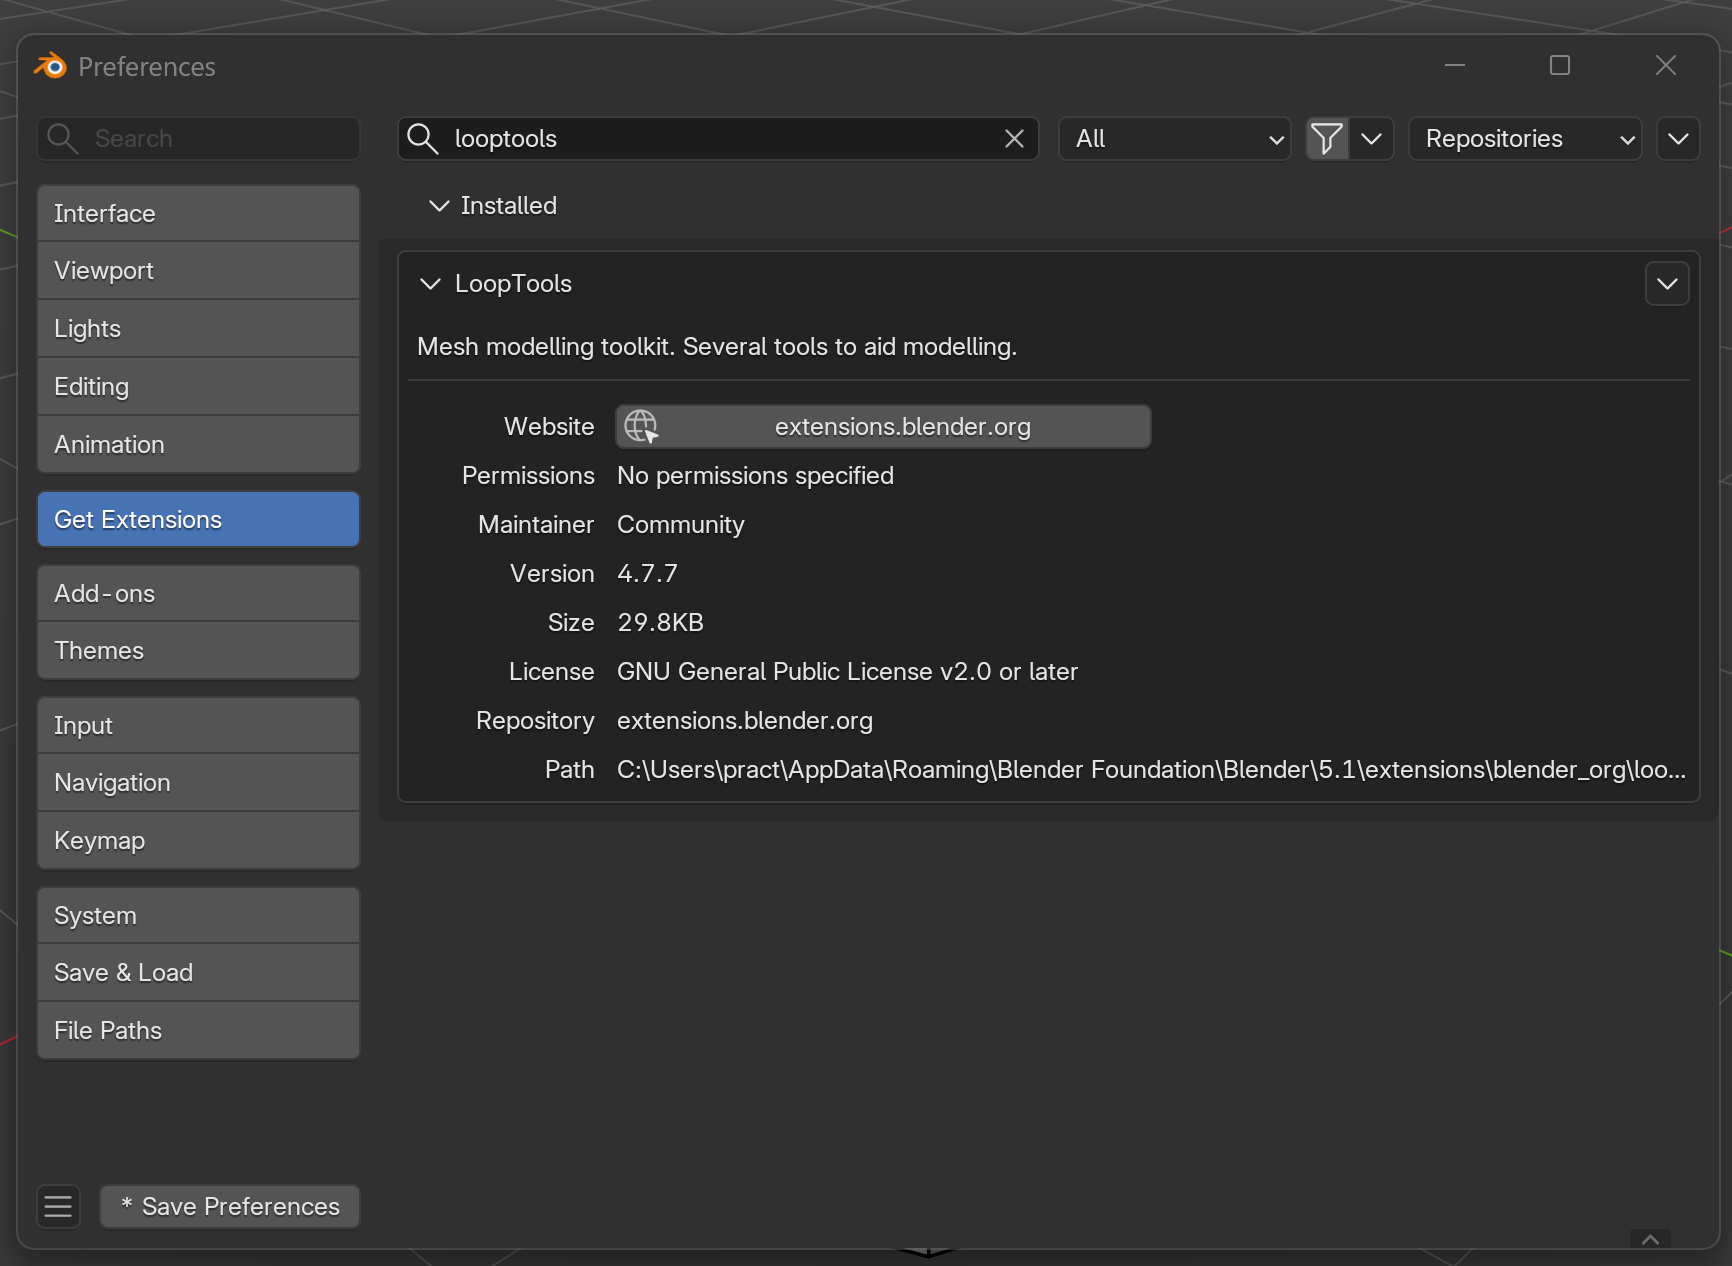The width and height of the screenshot is (1732, 1266).
Task: Maximize the Preferences window
Action: (x=1560, y=66)
